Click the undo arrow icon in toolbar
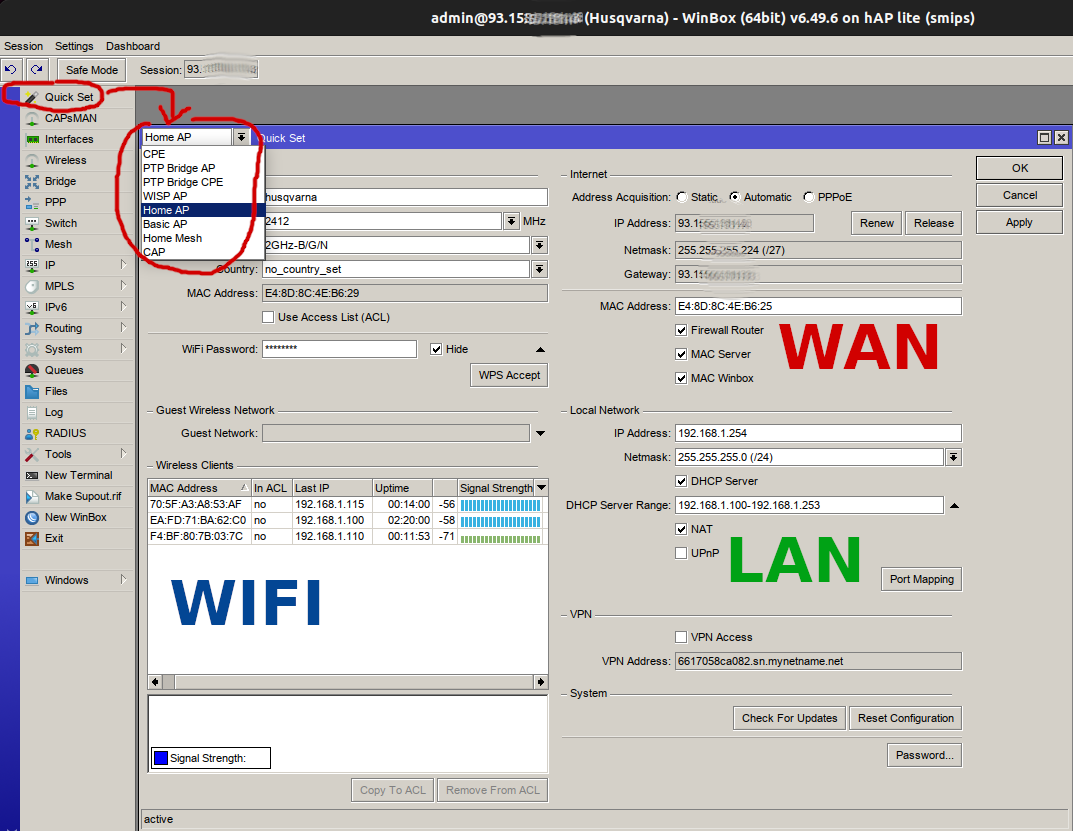Viewport: 1073px width, 831px height. coord(11,69)
